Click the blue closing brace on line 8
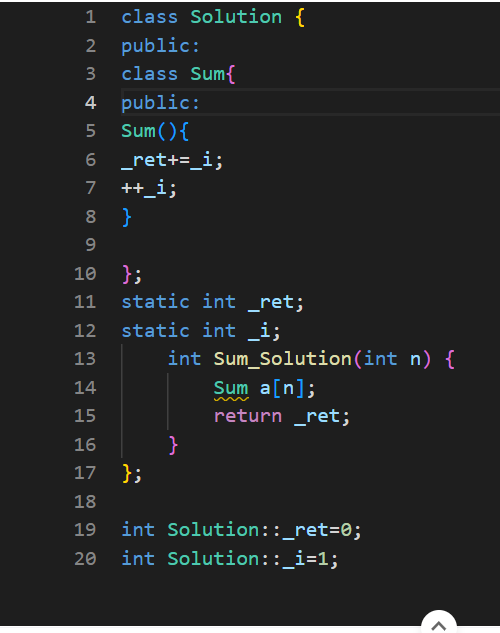The width and height of the screenshot is (500, 633). tap(127, 218)
